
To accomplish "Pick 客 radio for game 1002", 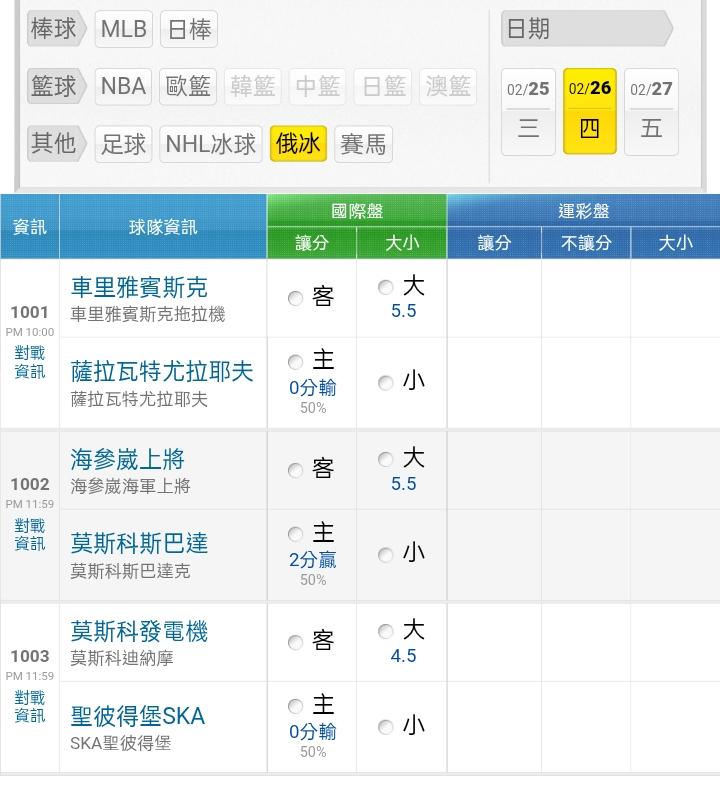I will click(295, 470).
